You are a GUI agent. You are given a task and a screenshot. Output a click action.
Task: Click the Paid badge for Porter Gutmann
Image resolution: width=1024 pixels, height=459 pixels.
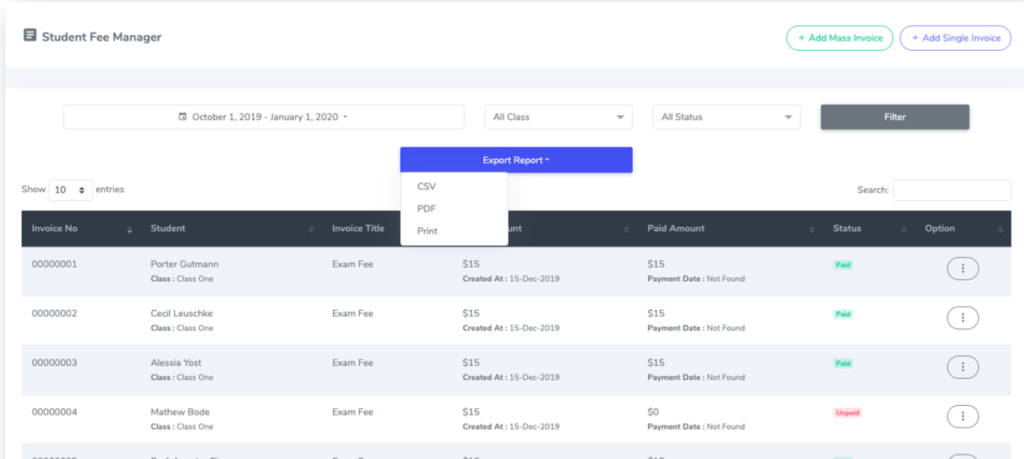[x=843, y=265]
